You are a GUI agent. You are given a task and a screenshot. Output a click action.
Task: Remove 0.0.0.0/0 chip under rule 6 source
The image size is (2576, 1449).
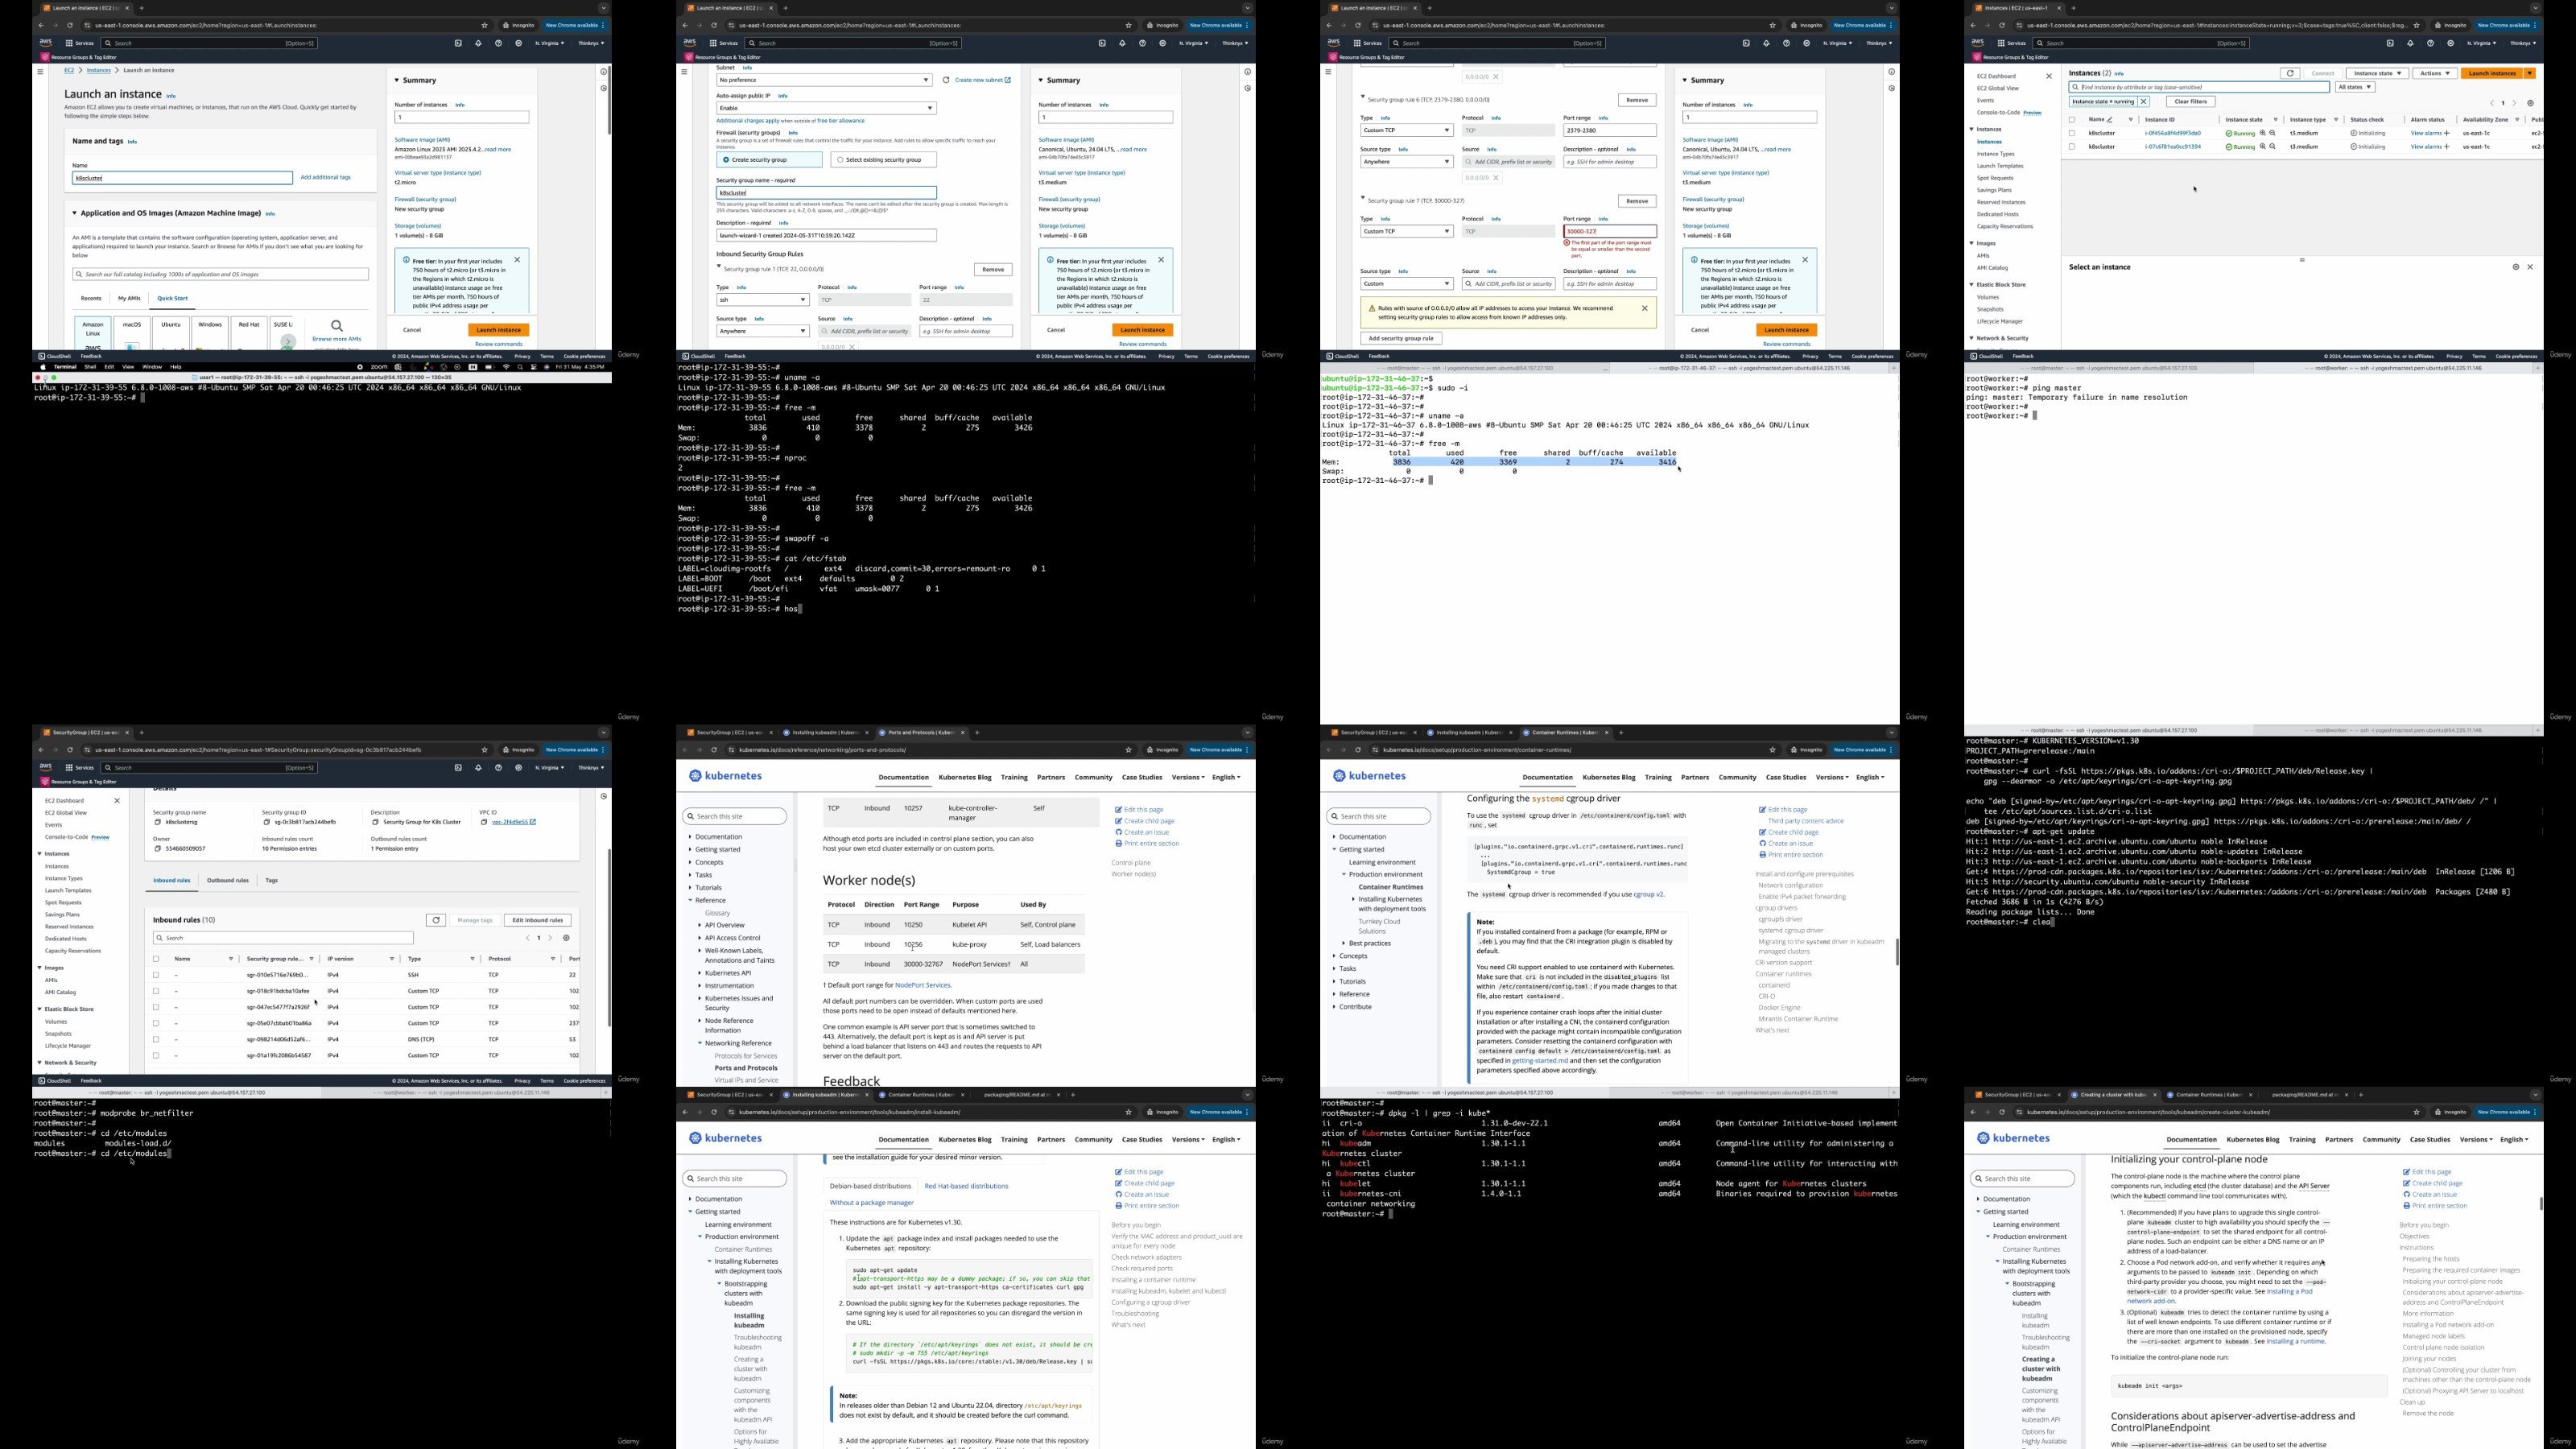(x=1496, y=178)
